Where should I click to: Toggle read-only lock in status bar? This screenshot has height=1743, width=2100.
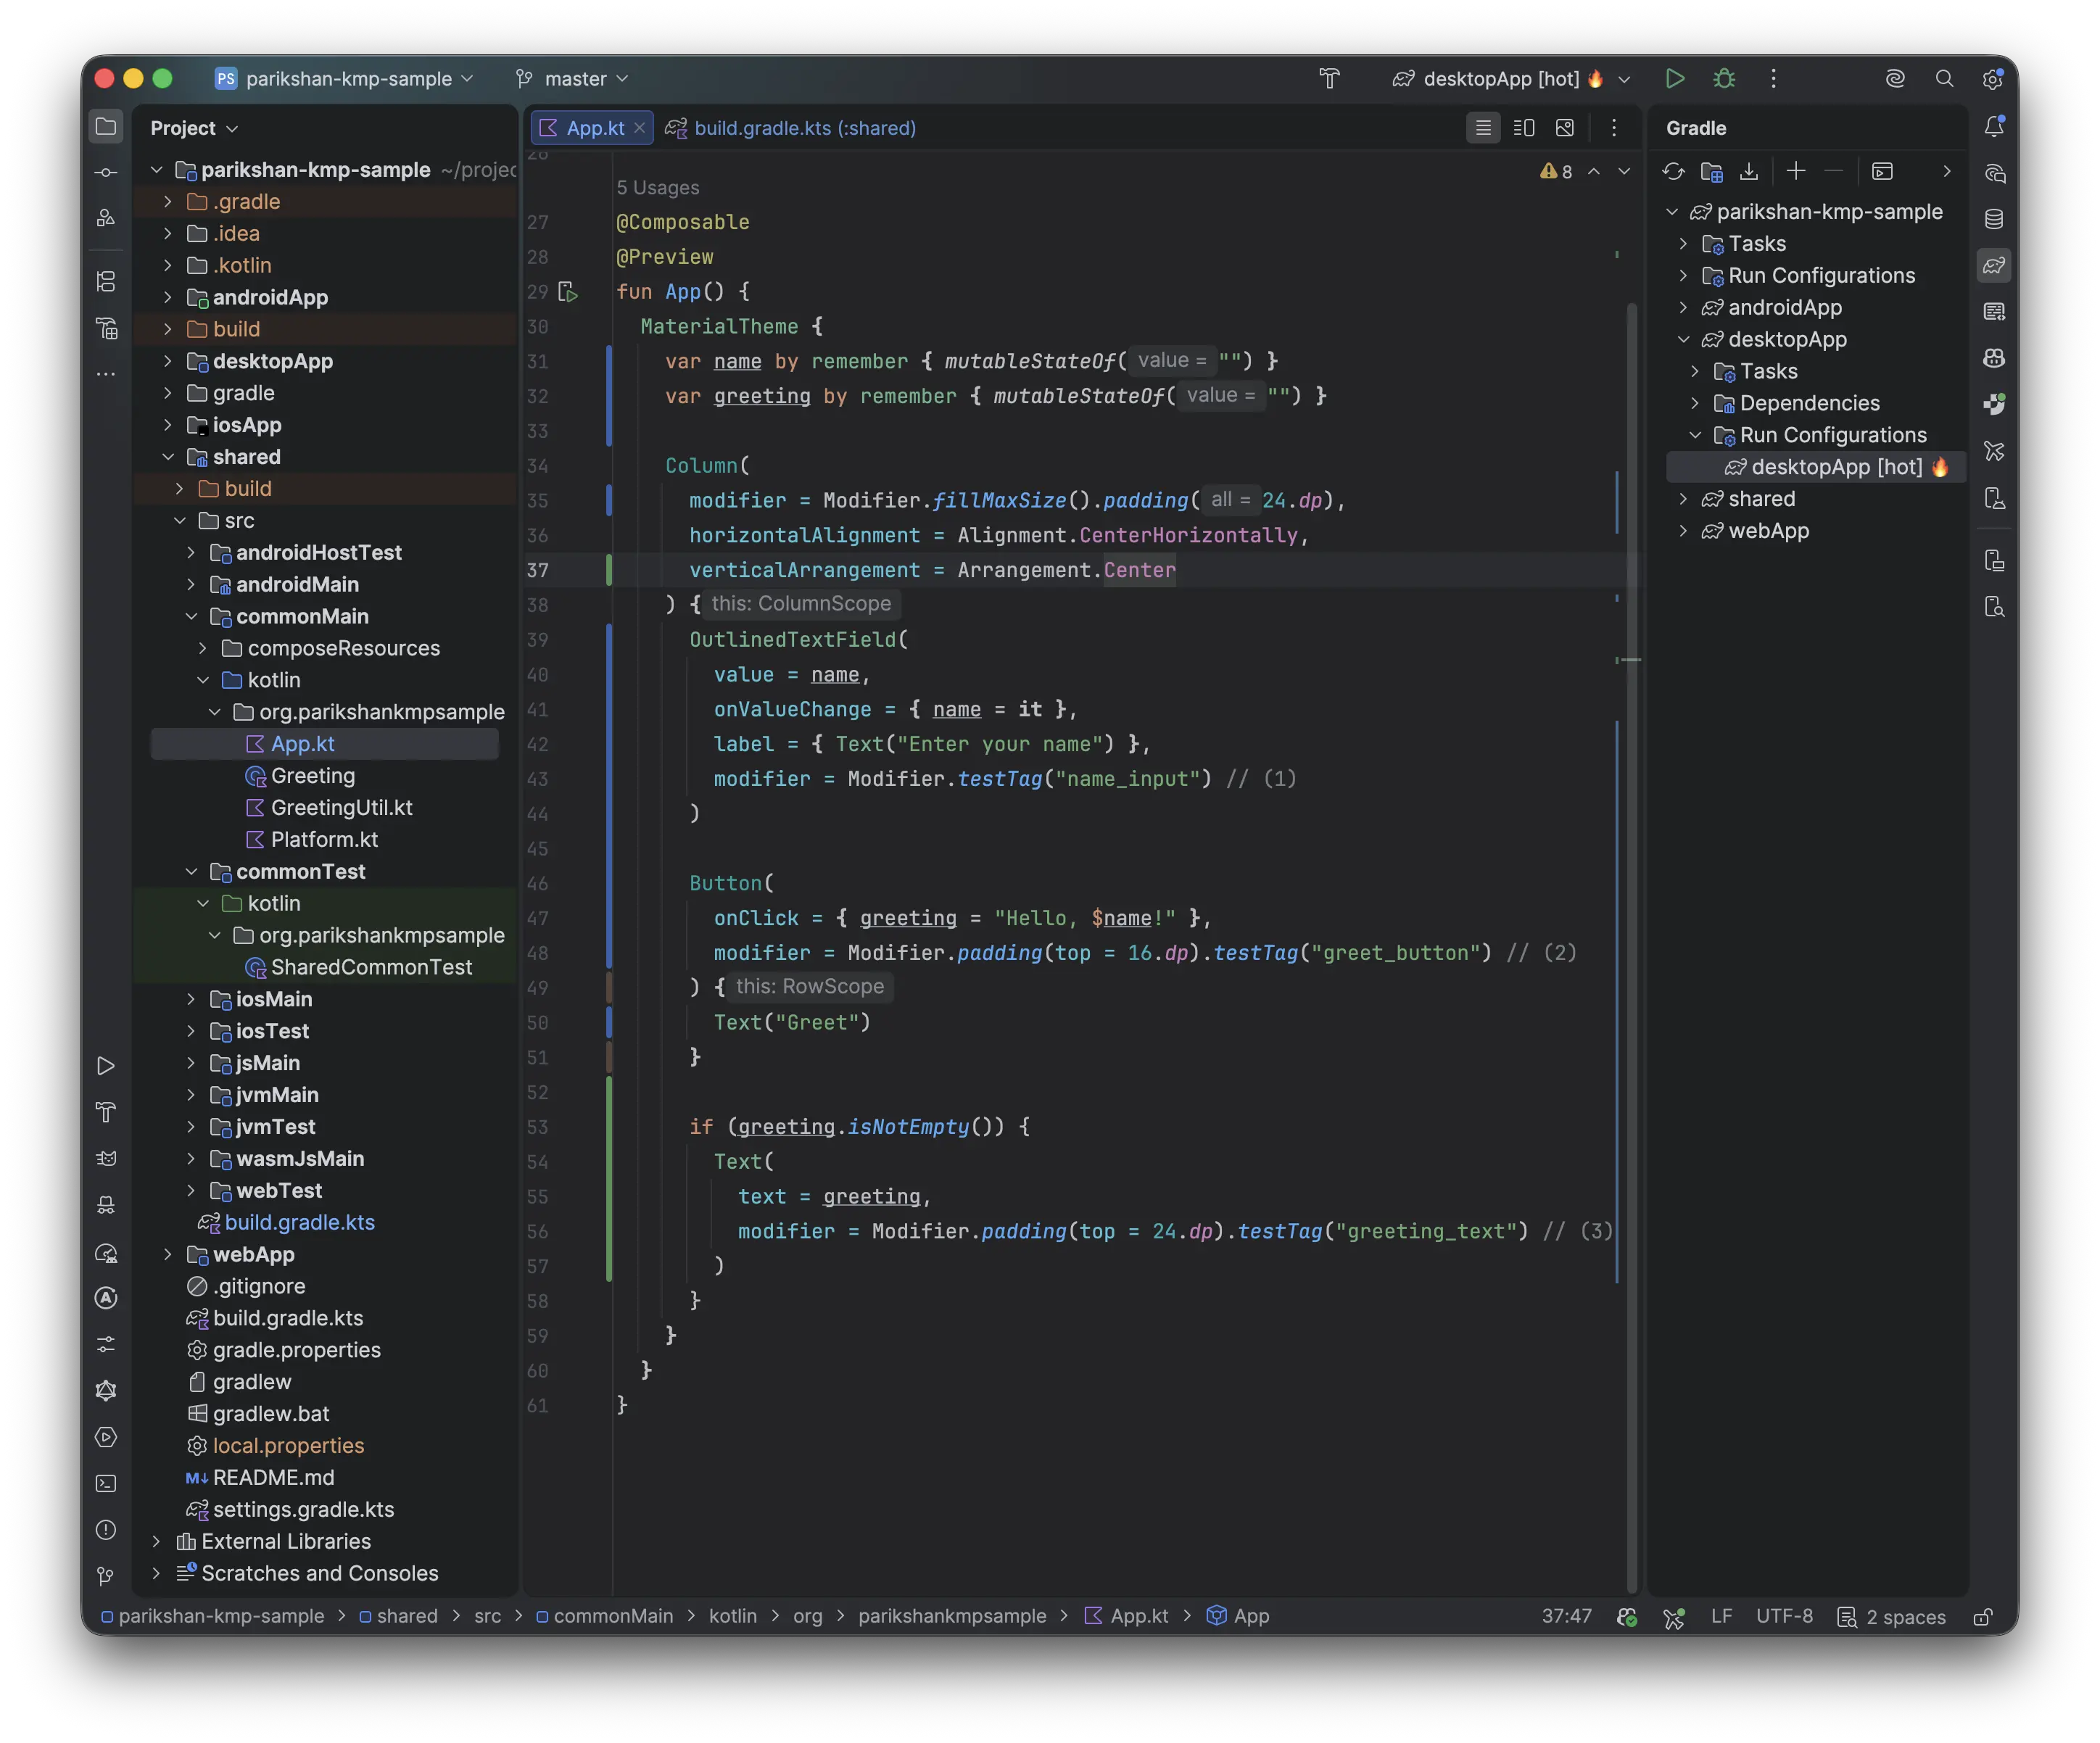coord(1982,1617)
